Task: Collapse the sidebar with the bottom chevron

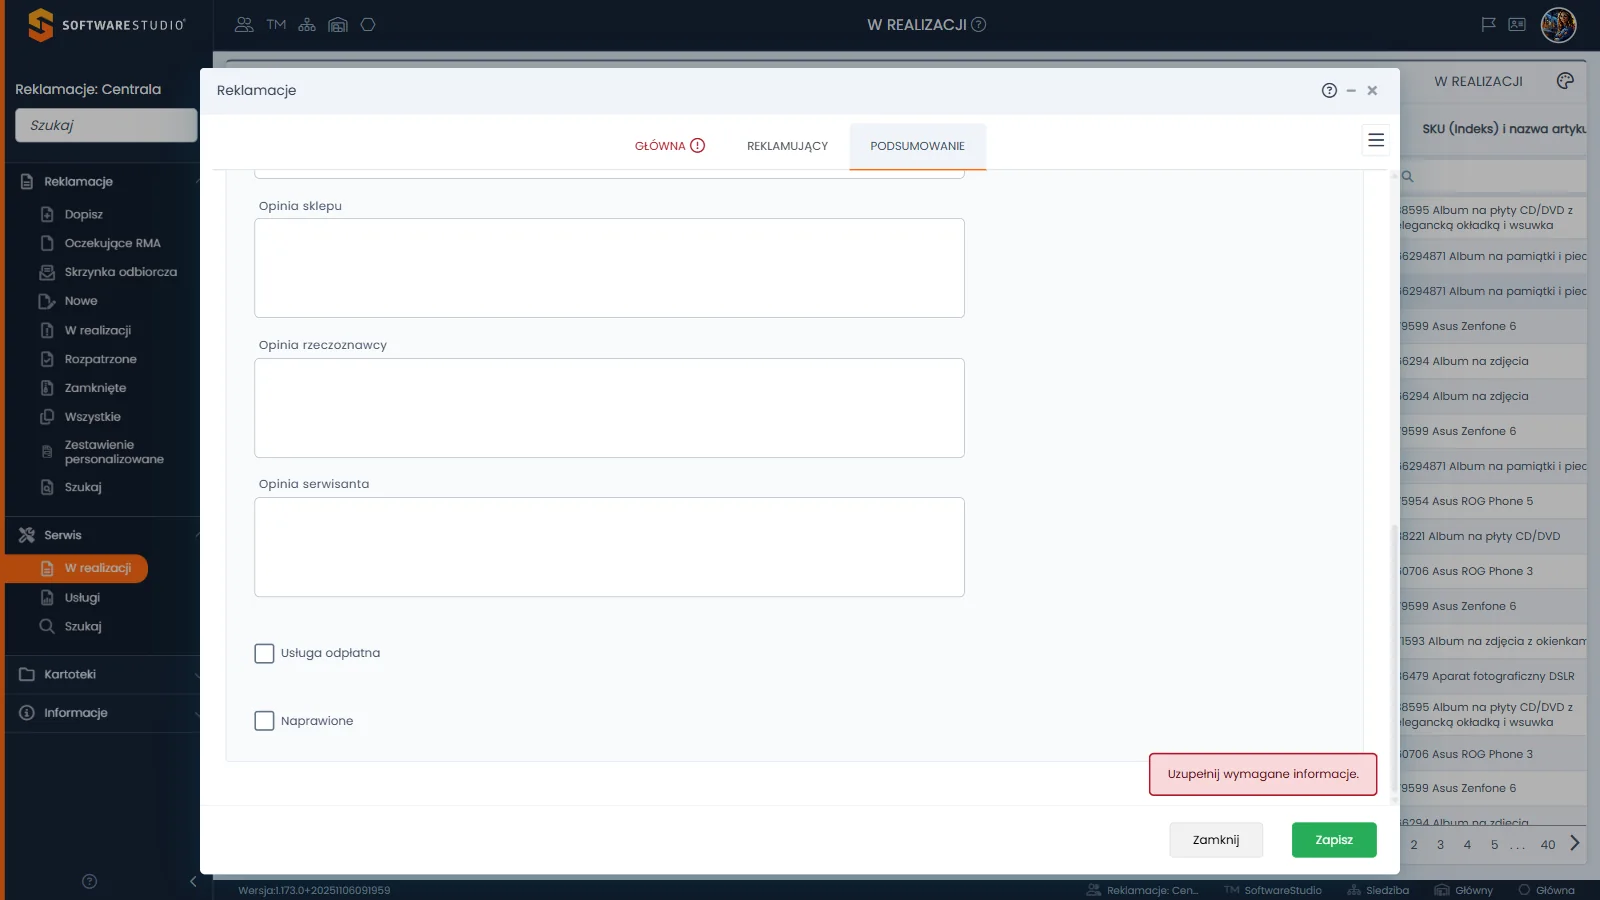Action: pos(193,881)
